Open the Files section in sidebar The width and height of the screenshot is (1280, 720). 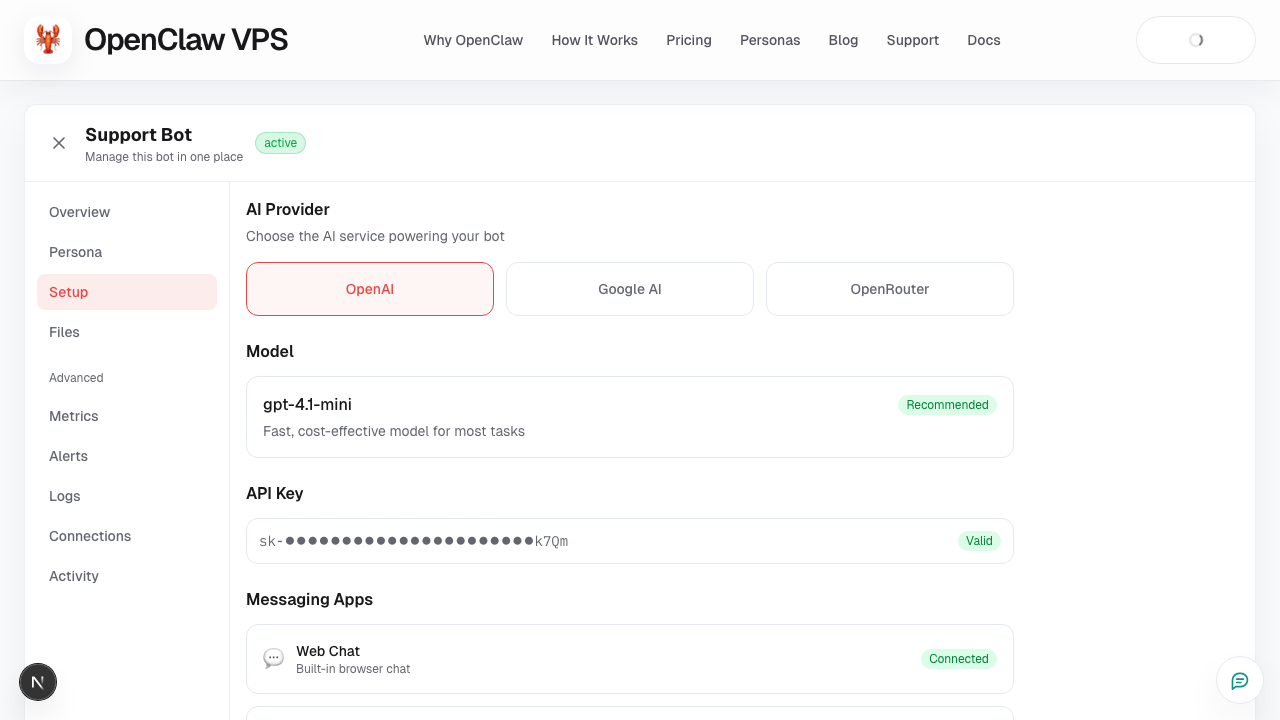click(x=64, y=332)
